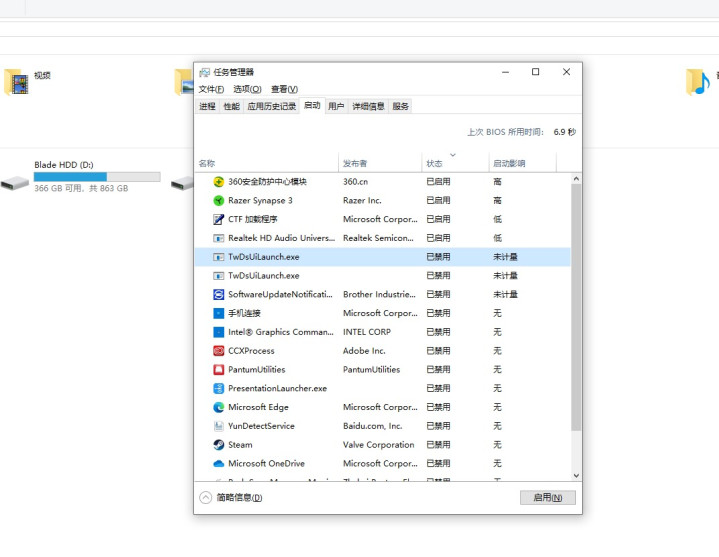Sort by the 状态 column header

pyautogui.click(x=455, y=163)
